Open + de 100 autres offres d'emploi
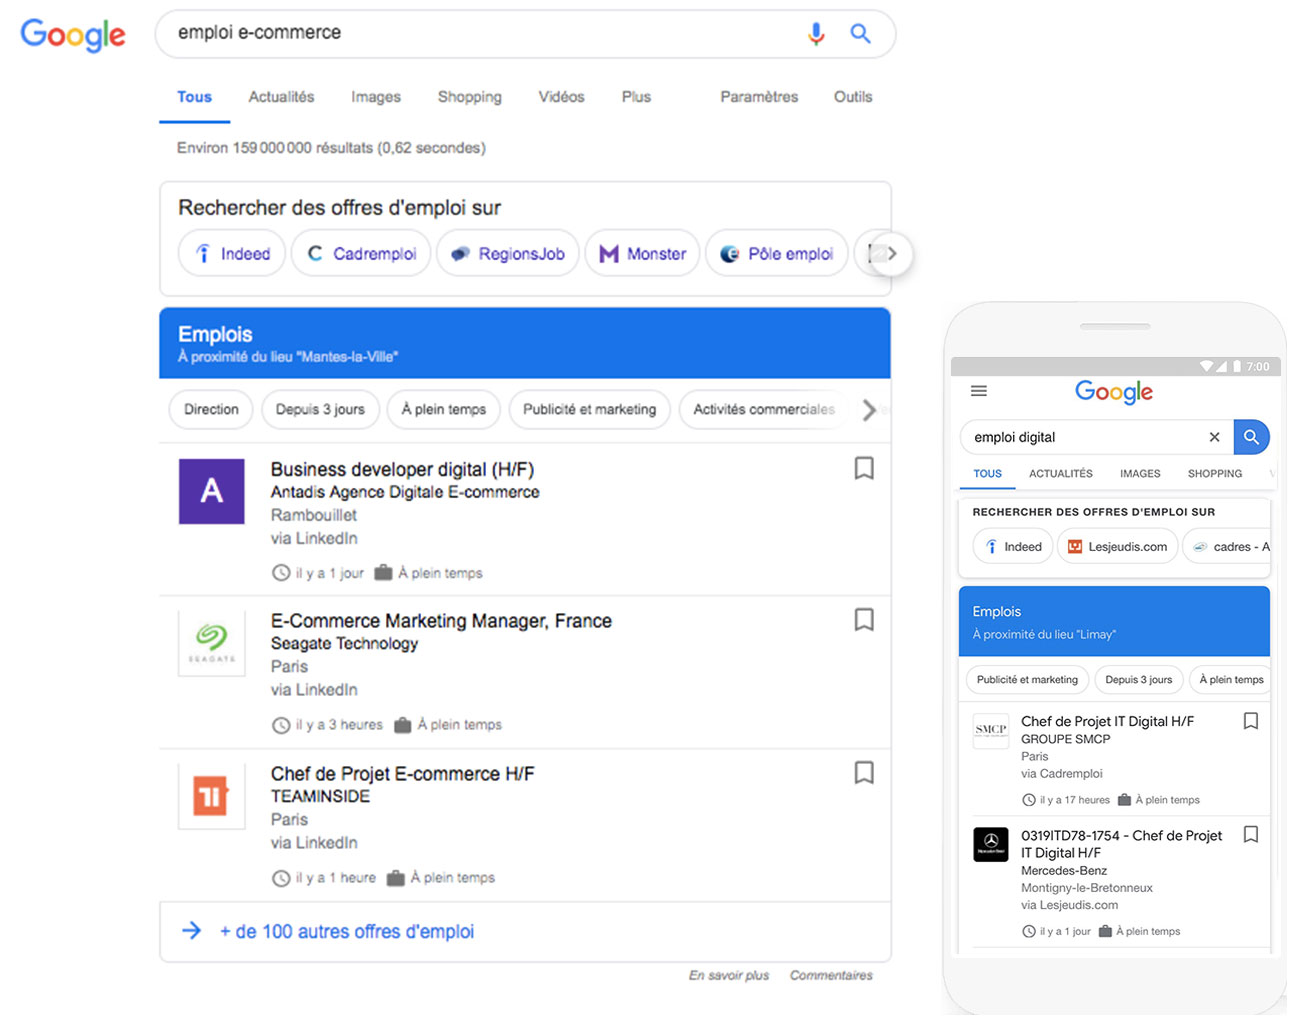Image resolution: width=1300 pixels, height=1028 pixels. [x=347, y=932]
